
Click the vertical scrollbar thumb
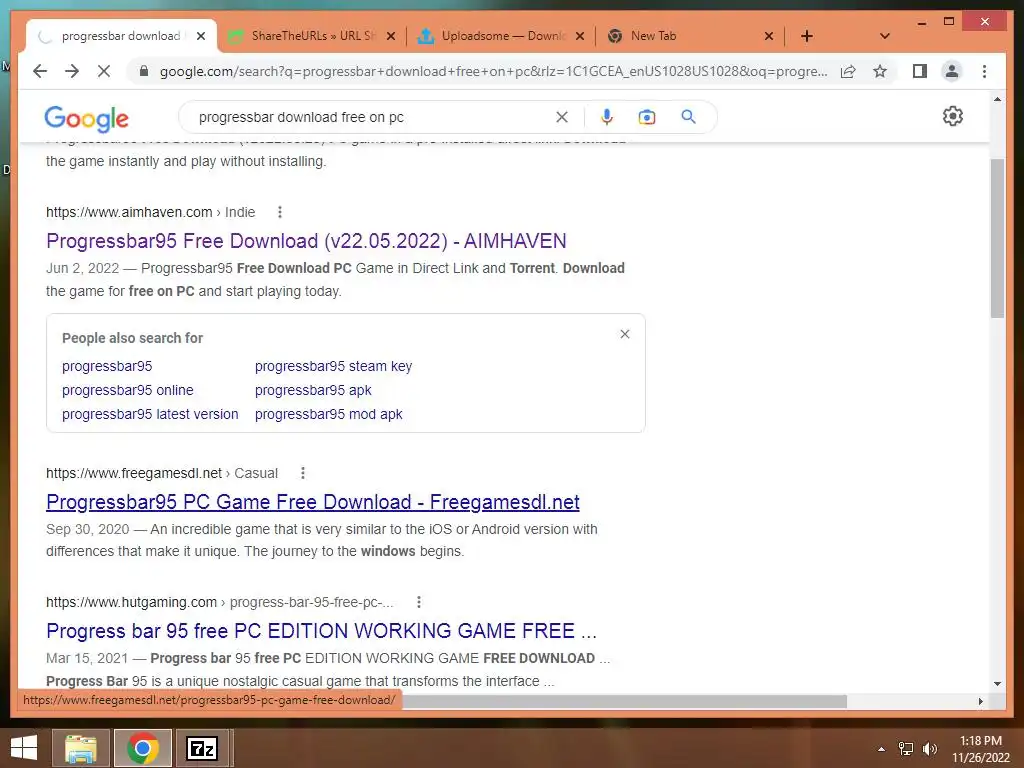(x=997, y=238)
